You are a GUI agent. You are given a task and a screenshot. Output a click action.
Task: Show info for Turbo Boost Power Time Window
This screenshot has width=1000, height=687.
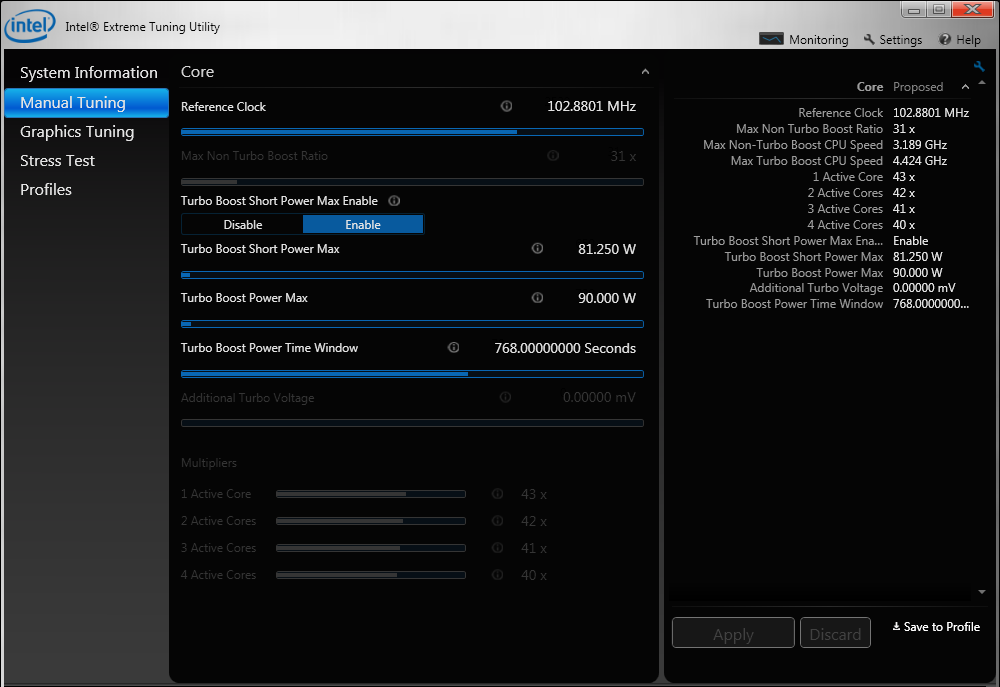click(x=453, y=348)
